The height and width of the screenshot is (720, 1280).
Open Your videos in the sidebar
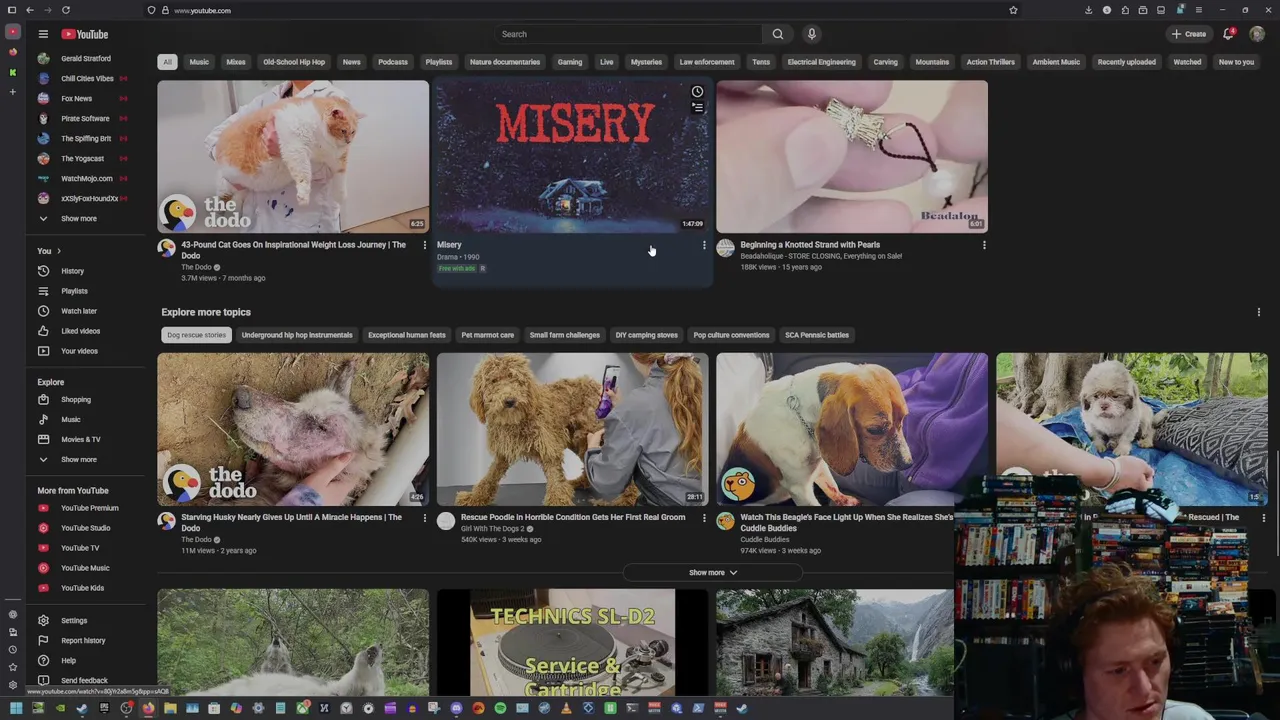point(79,351)
